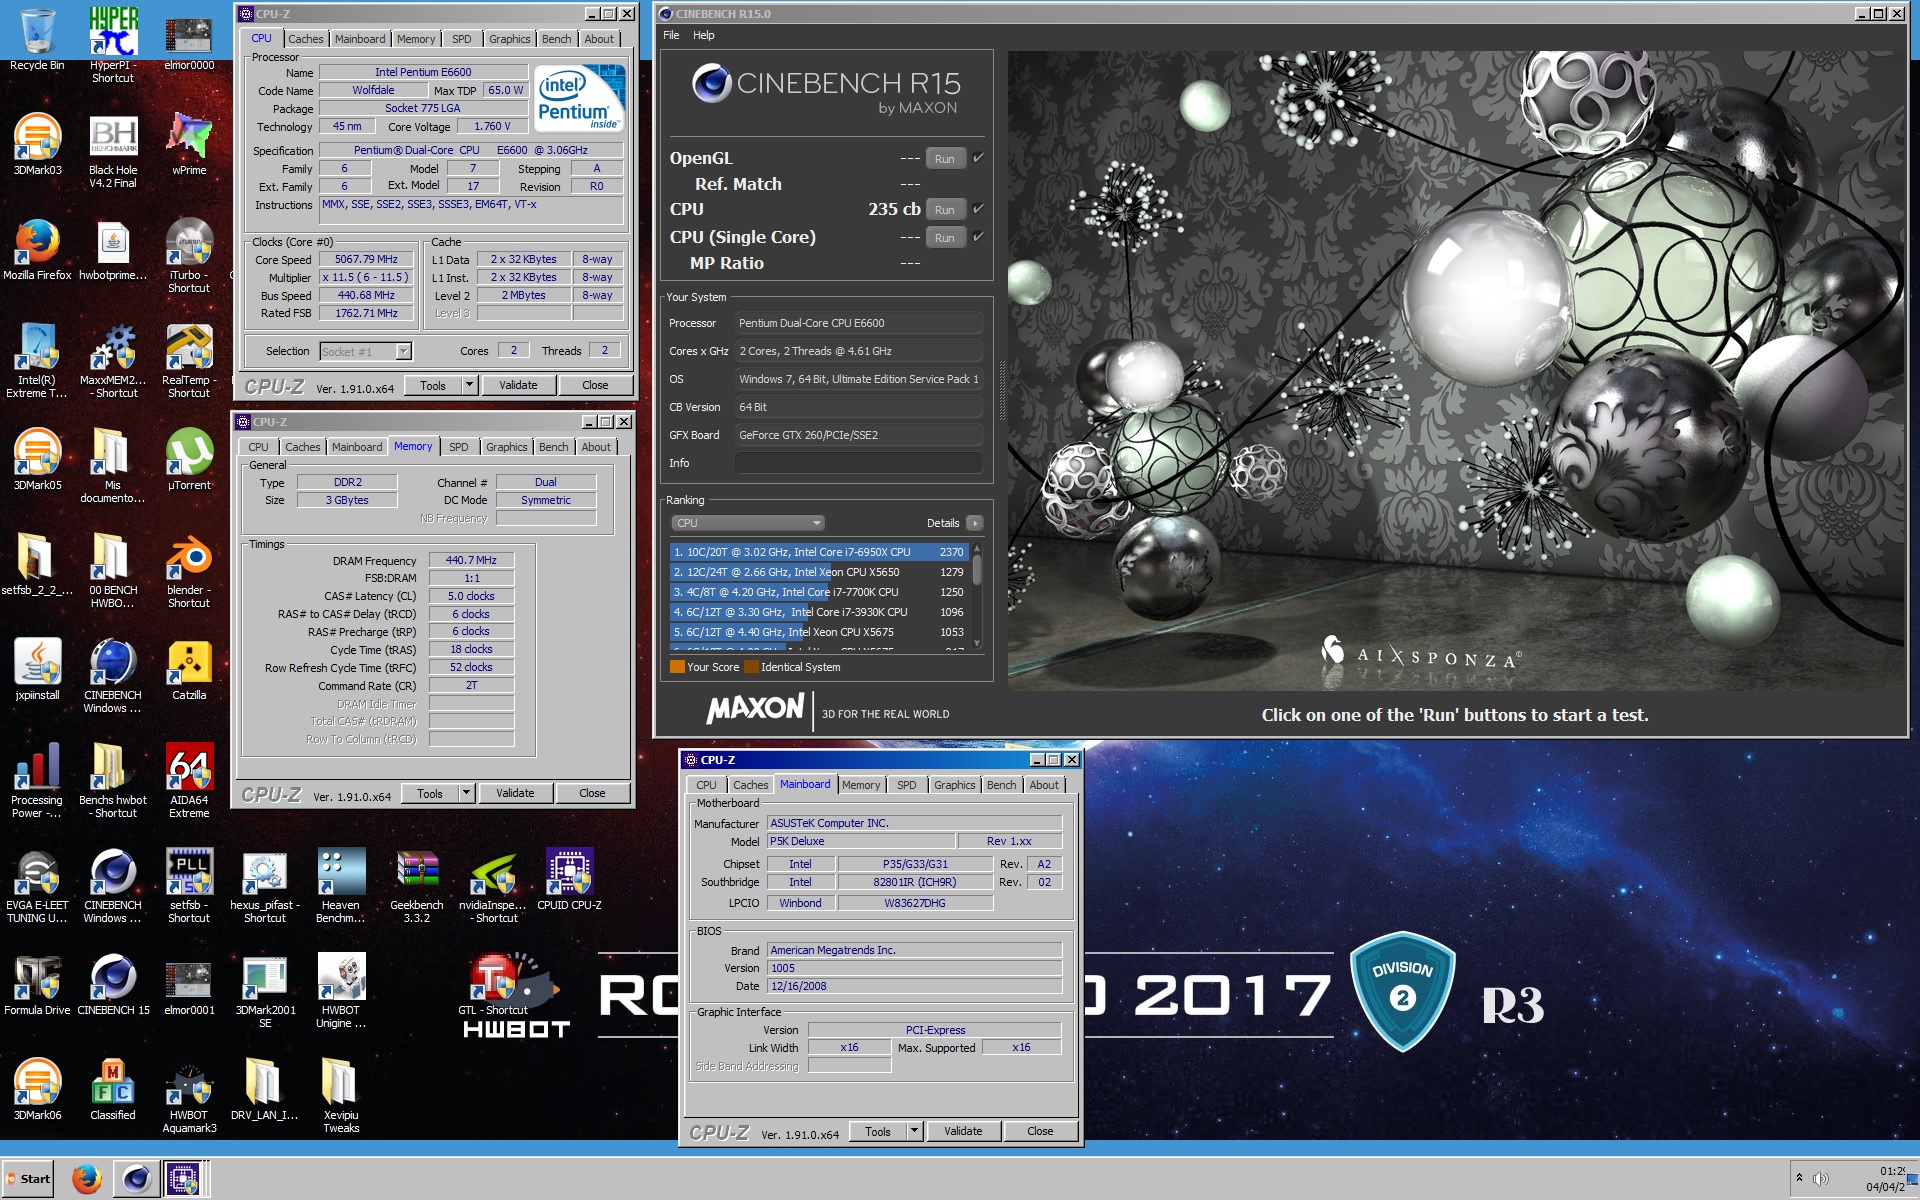Viewport: 1920px width, 1200px height.
Task: Toggle the CPU test checkbox
Action: coord(978,209)
